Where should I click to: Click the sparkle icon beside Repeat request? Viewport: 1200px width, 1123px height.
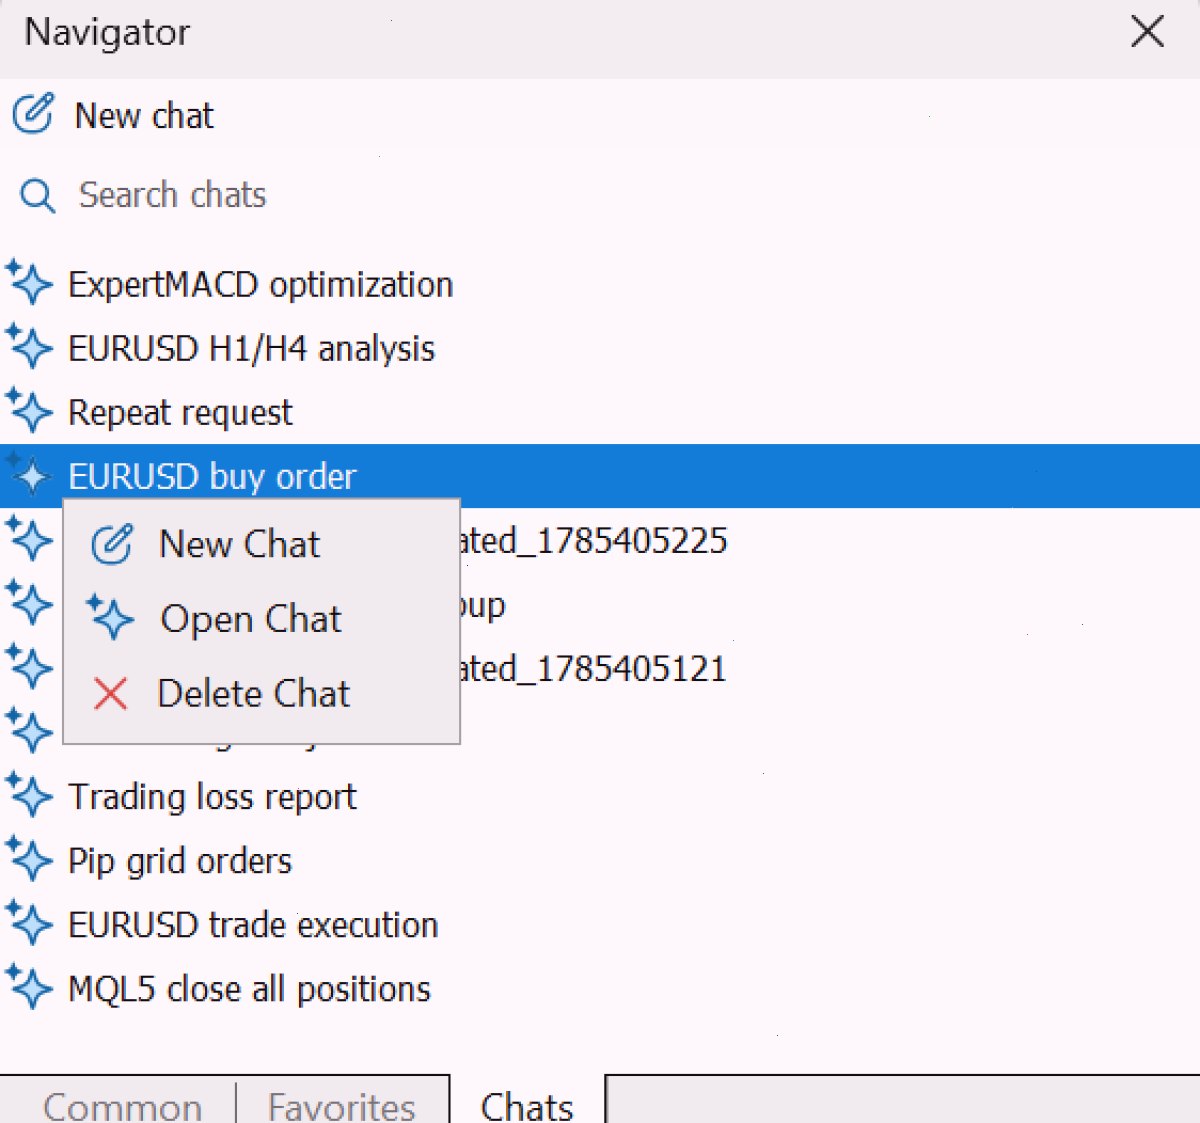click(x=29, y=411)
